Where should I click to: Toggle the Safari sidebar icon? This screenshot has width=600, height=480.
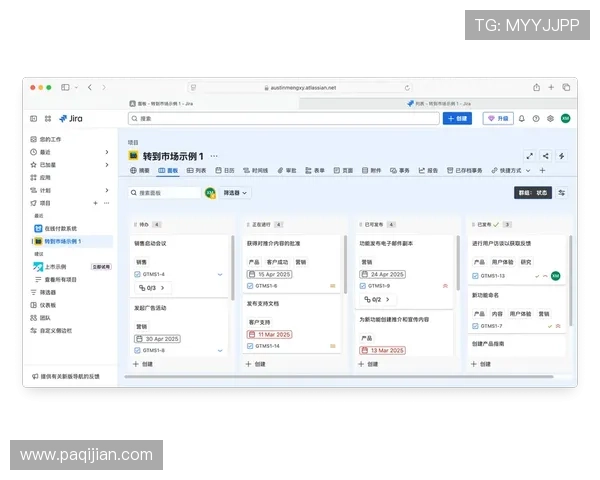(x=65, y=87)
